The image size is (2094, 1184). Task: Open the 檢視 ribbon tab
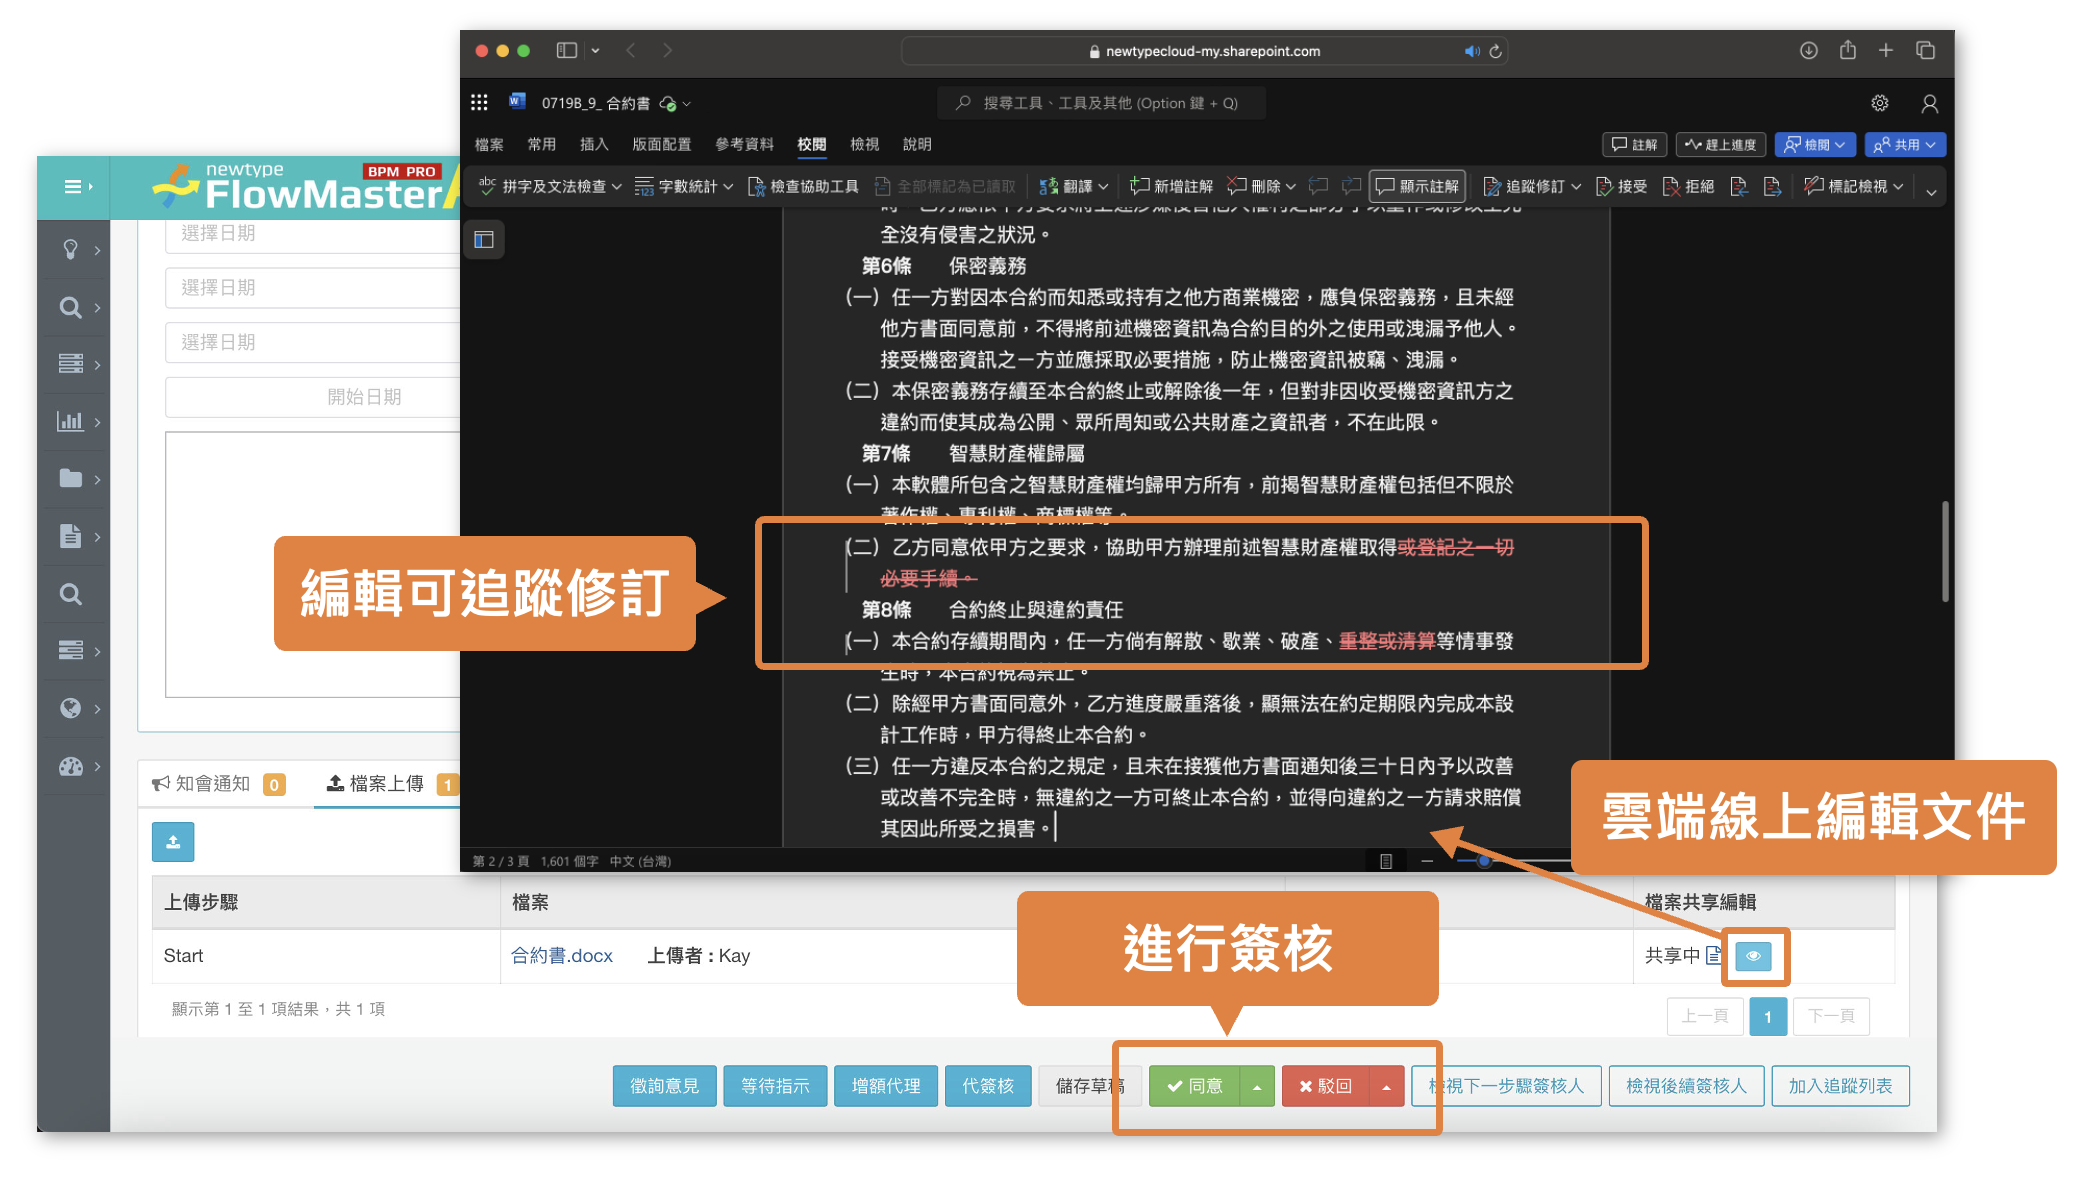[x=864, y=145]
